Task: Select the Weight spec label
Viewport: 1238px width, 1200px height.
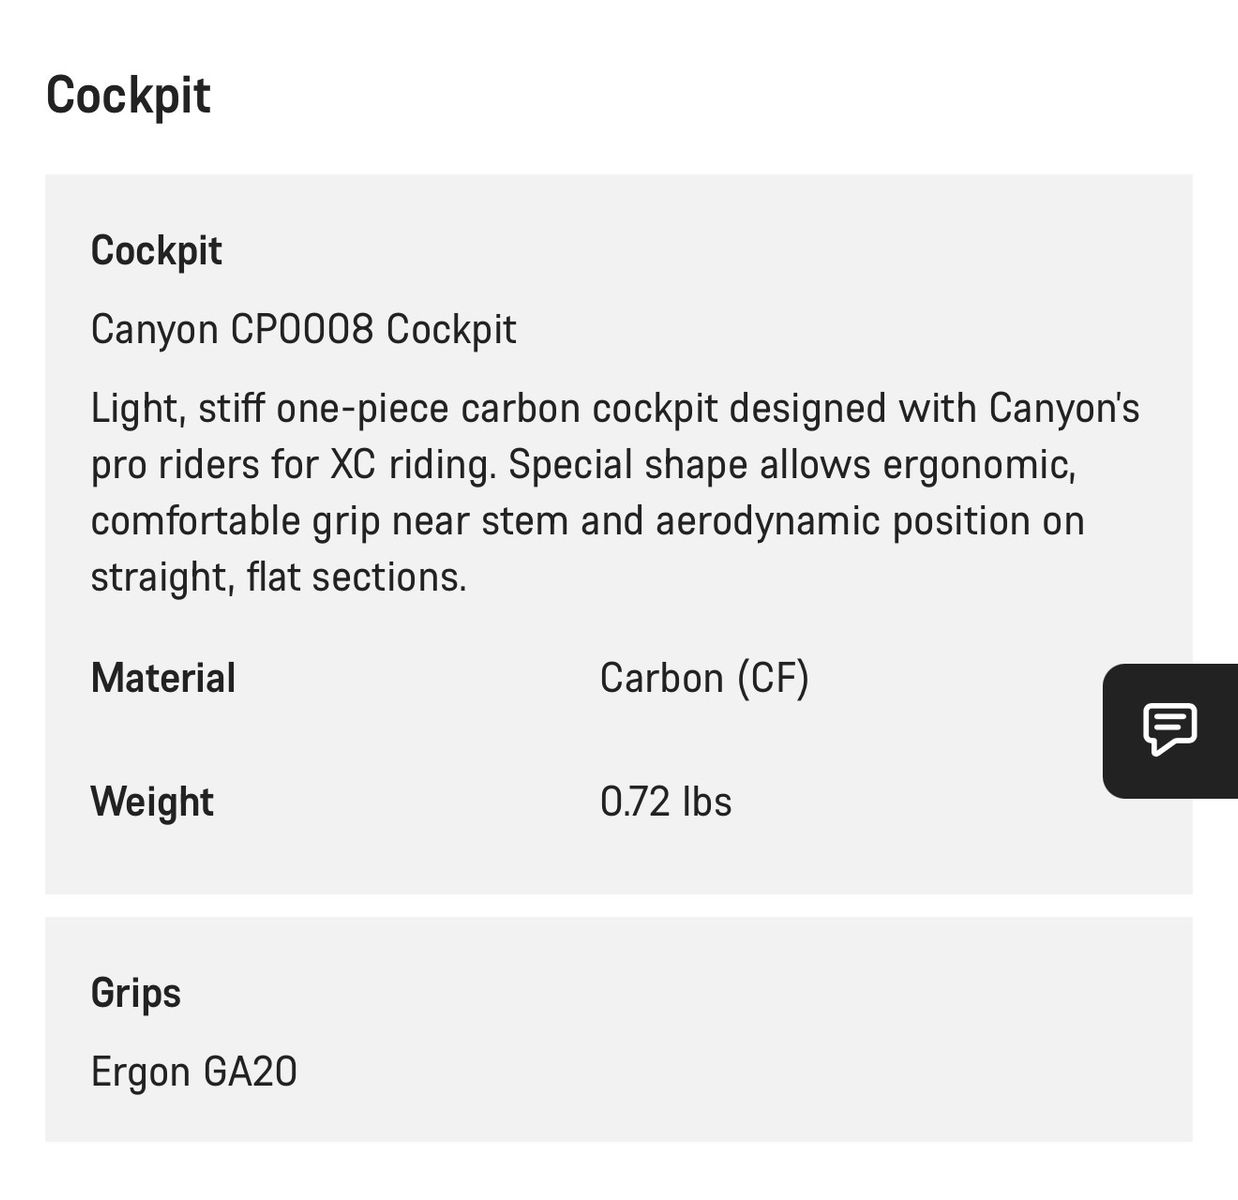Action: click(152, 802)
